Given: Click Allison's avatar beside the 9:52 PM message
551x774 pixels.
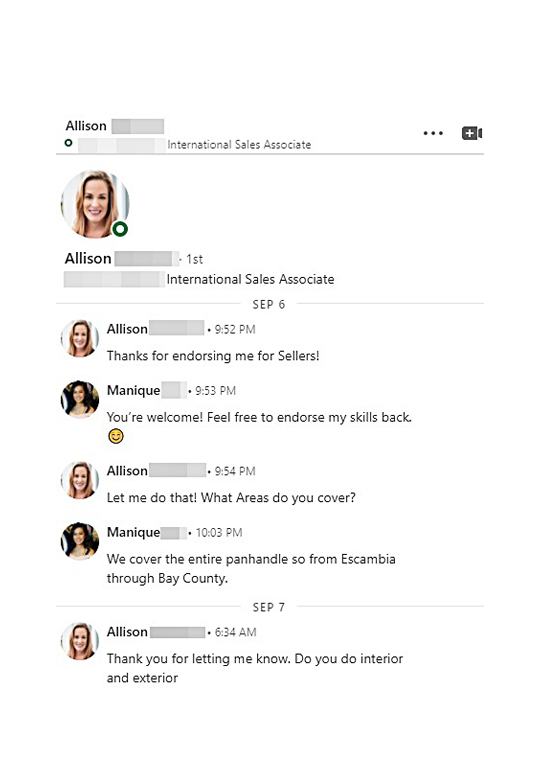Looking at the screenshot, I should click(79, 338).
